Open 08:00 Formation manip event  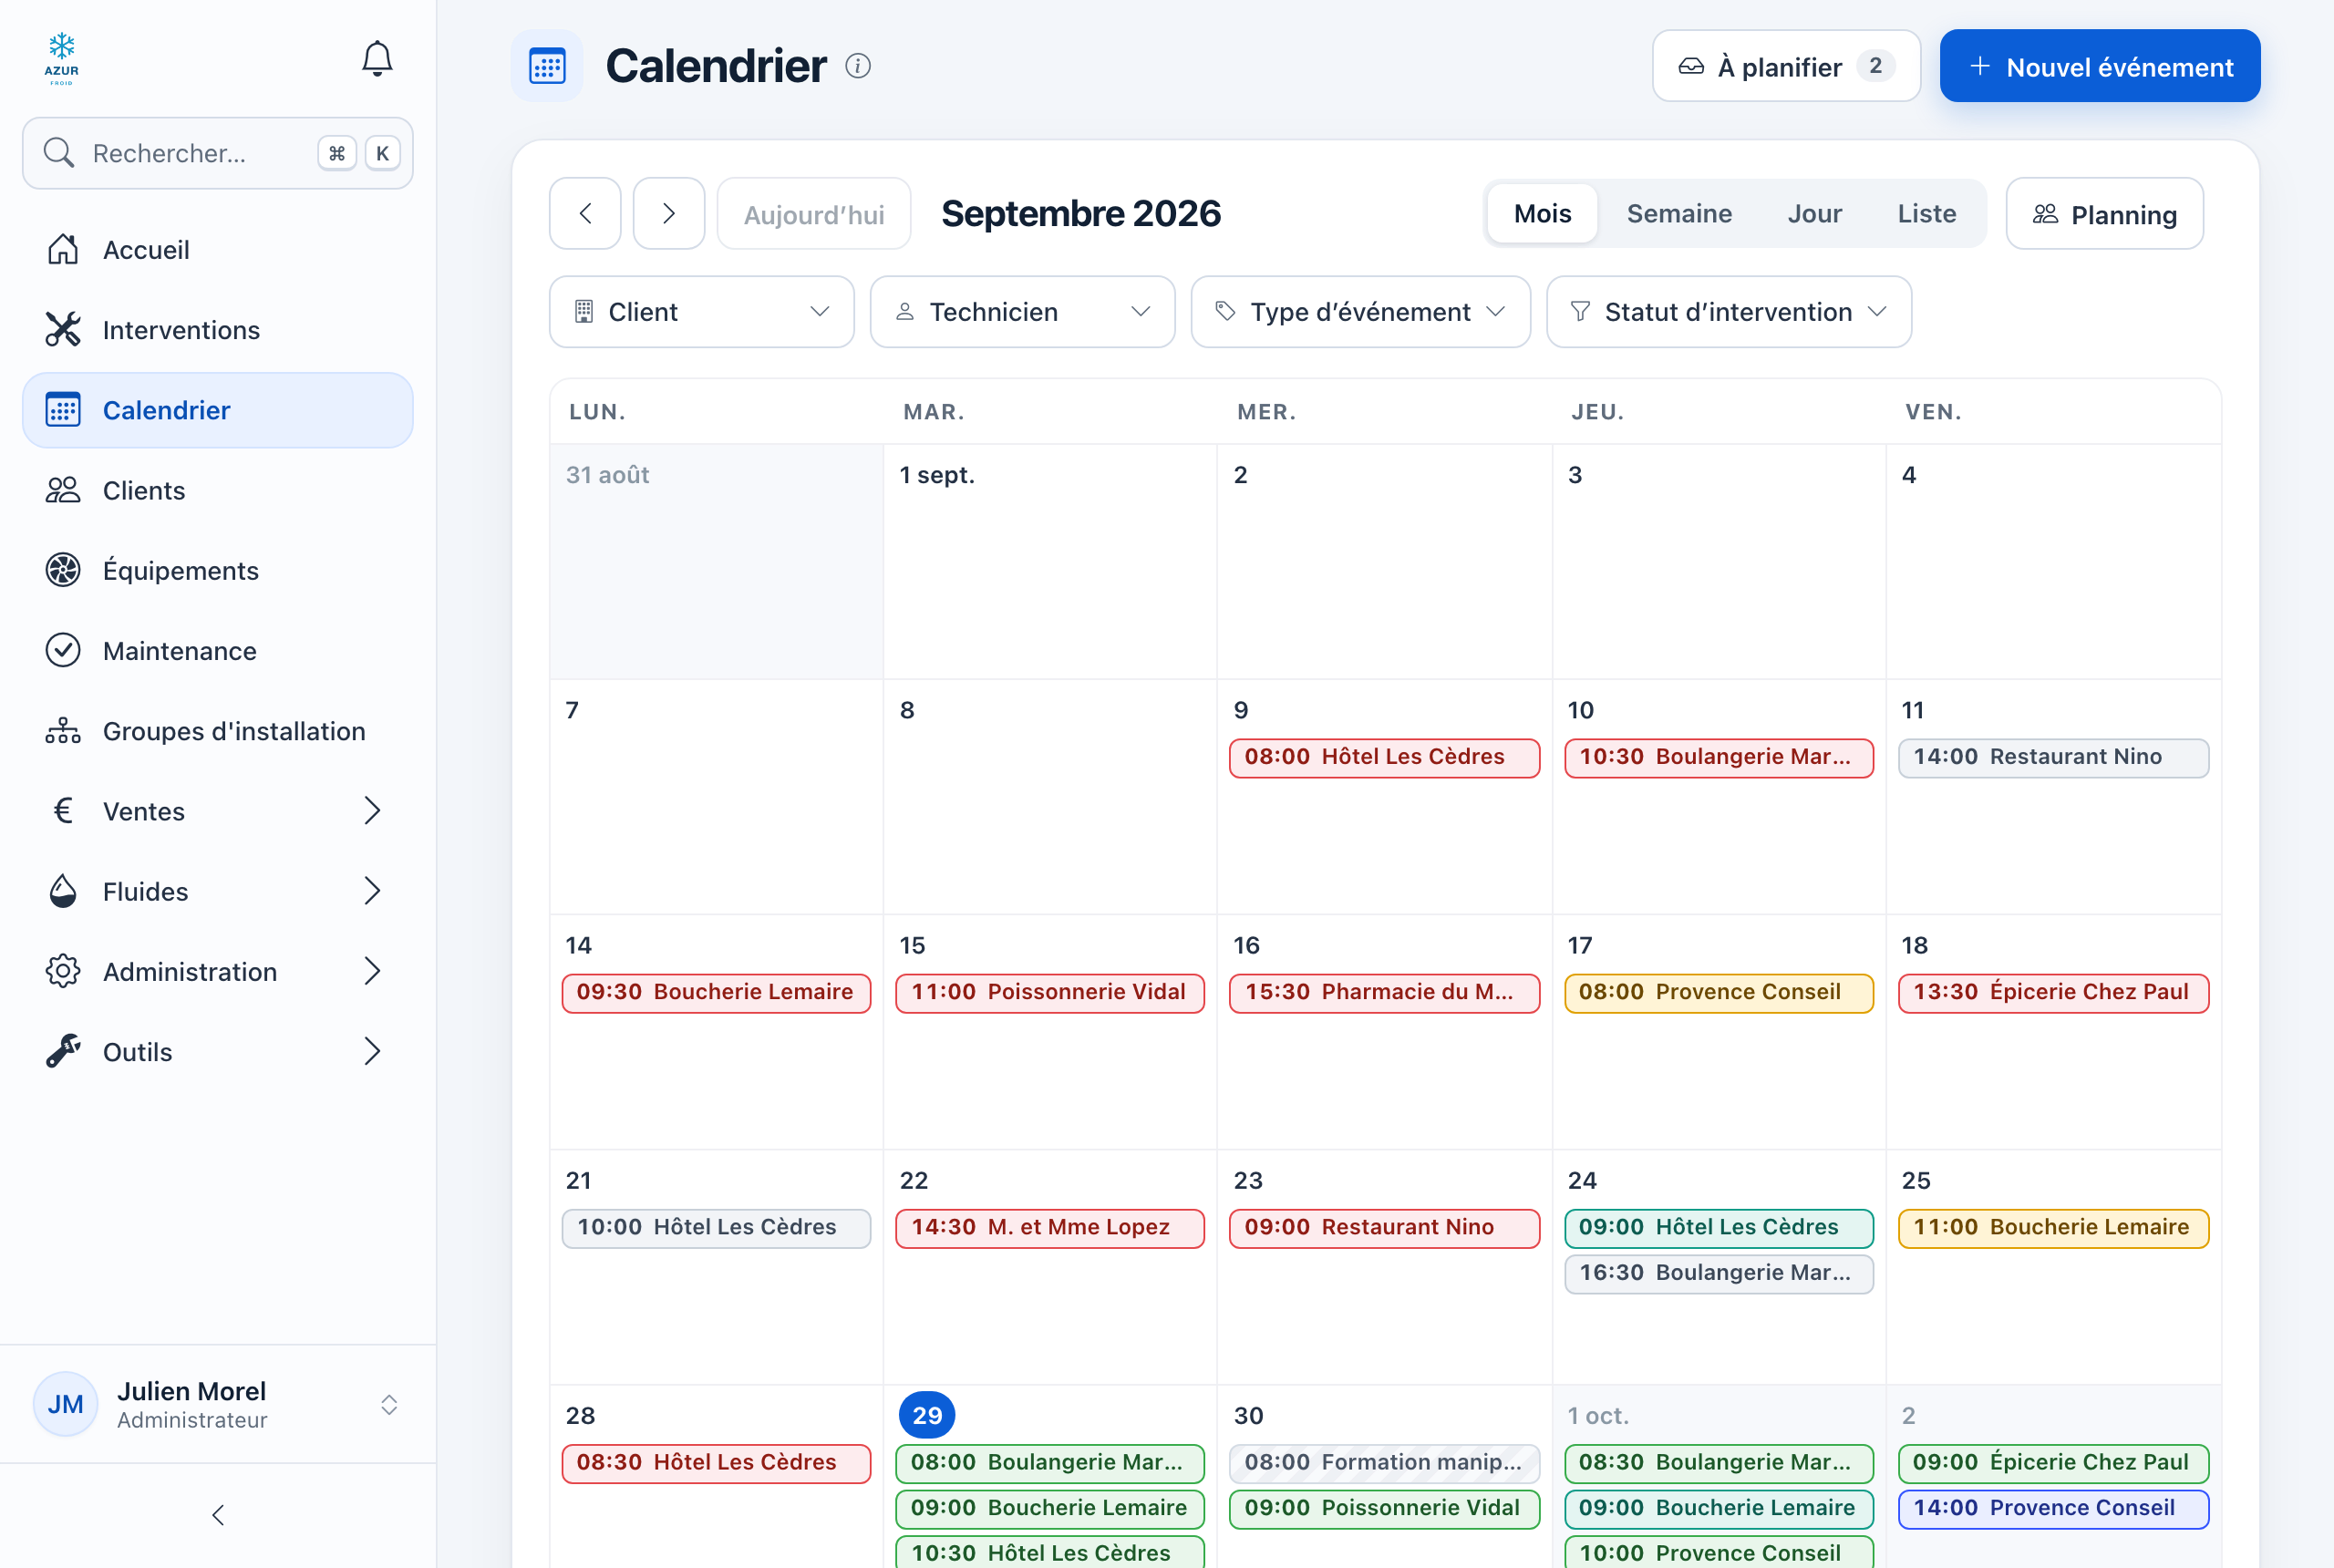click(1384, 1462)
